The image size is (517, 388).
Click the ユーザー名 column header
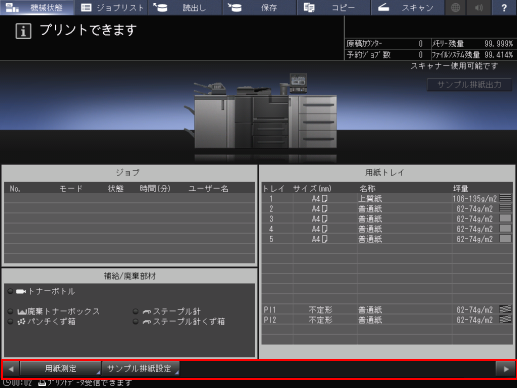[x=208, y=189]
